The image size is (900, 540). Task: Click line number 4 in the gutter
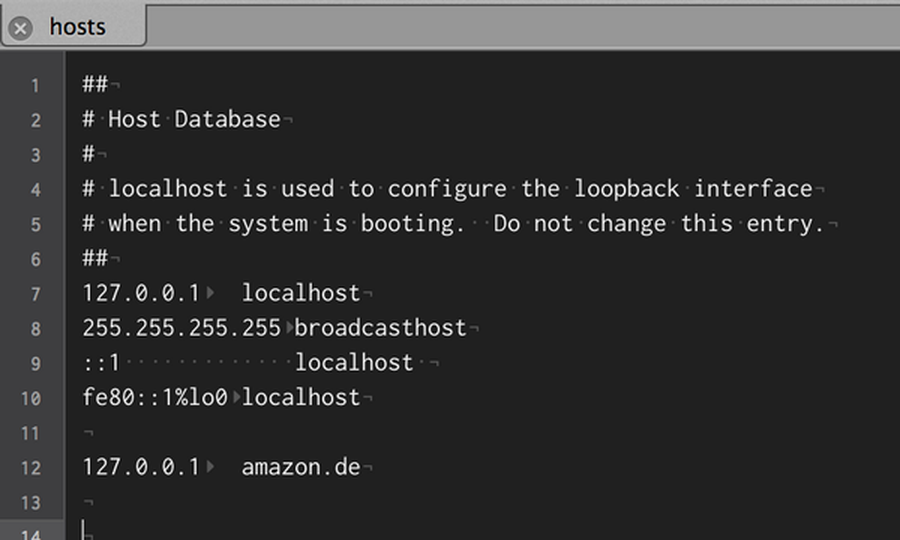[35, 190]
